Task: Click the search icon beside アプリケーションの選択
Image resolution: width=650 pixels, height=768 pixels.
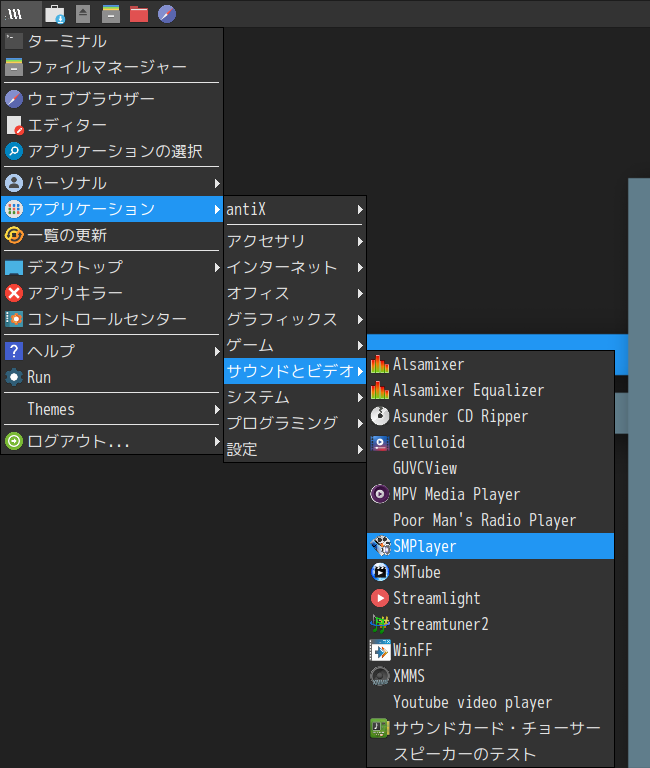Action: 14,151
